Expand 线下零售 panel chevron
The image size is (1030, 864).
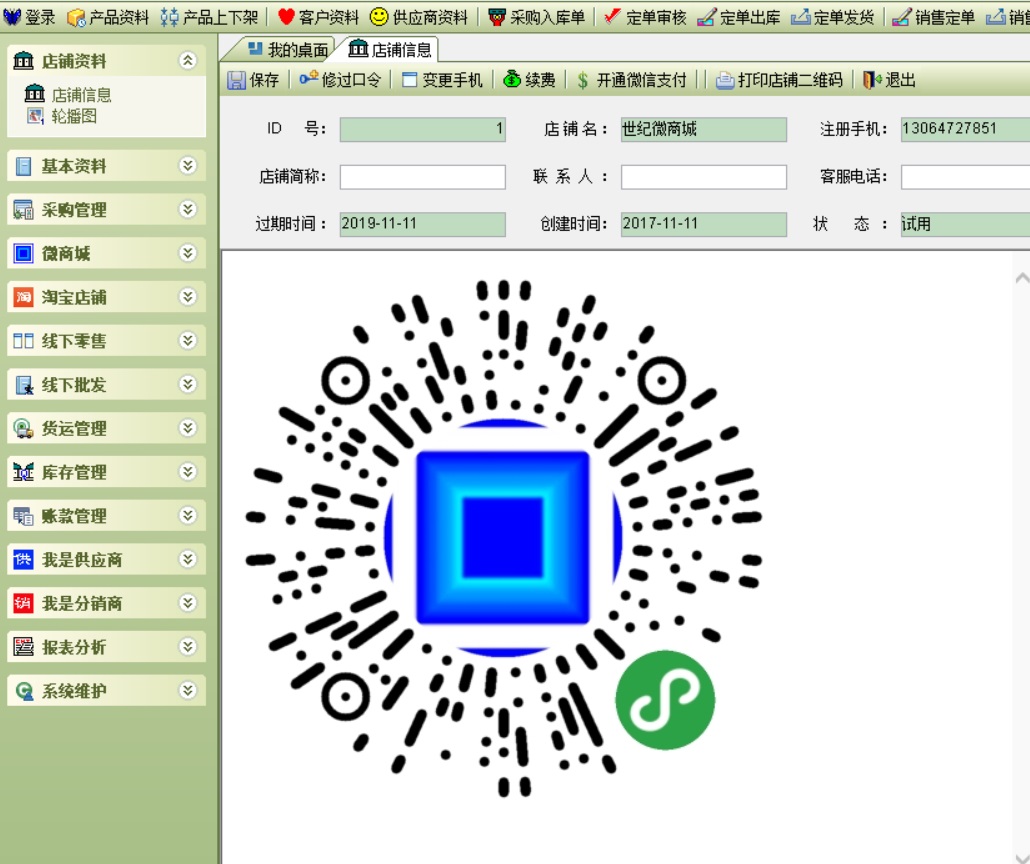click(x=188, y=340)
